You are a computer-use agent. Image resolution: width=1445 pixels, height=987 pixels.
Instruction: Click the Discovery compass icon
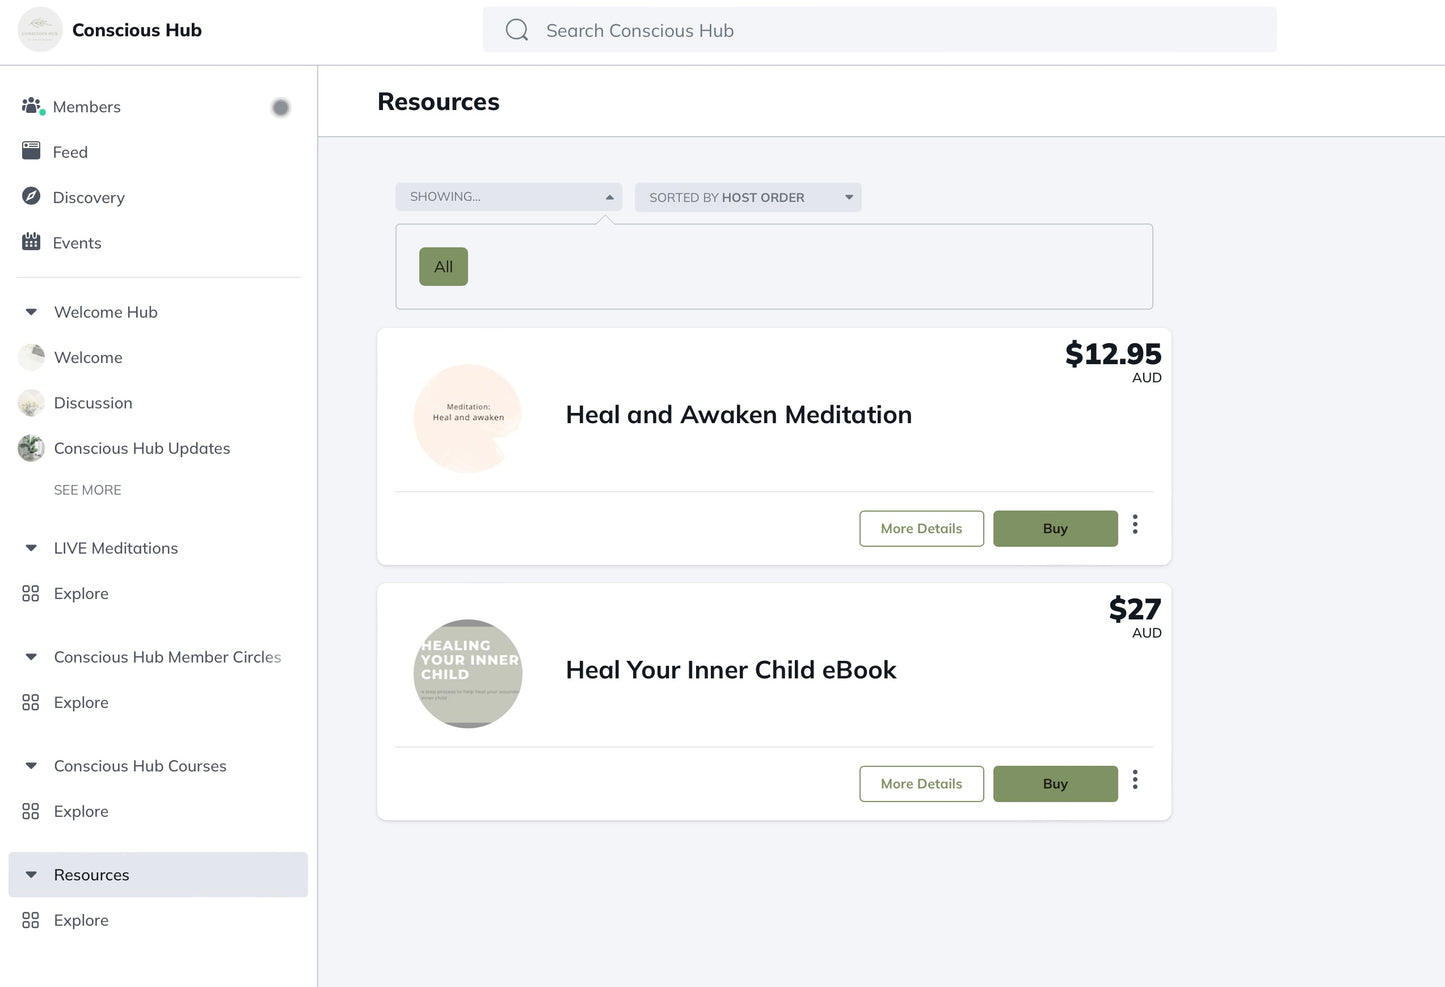(x=31, y=196)
